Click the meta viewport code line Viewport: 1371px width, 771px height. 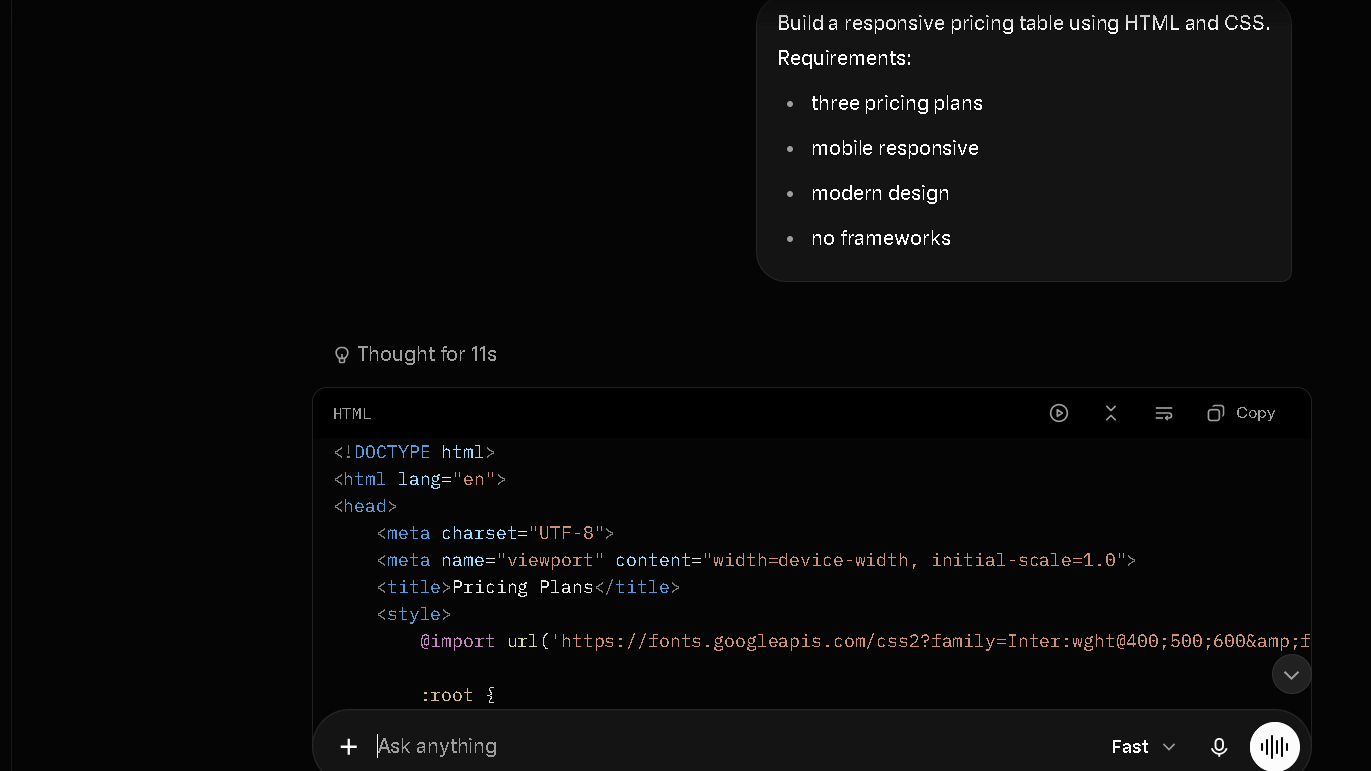click(x=756, y=560)
